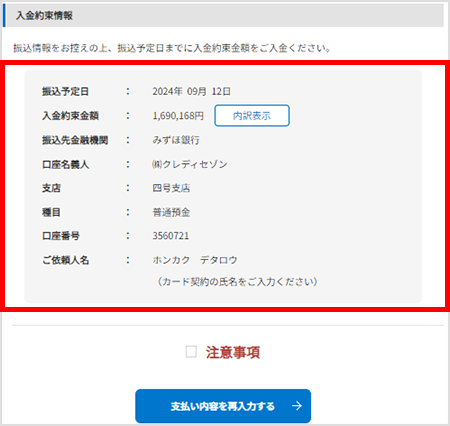Click the arrow icon on re-enter button

click(297, 406)
